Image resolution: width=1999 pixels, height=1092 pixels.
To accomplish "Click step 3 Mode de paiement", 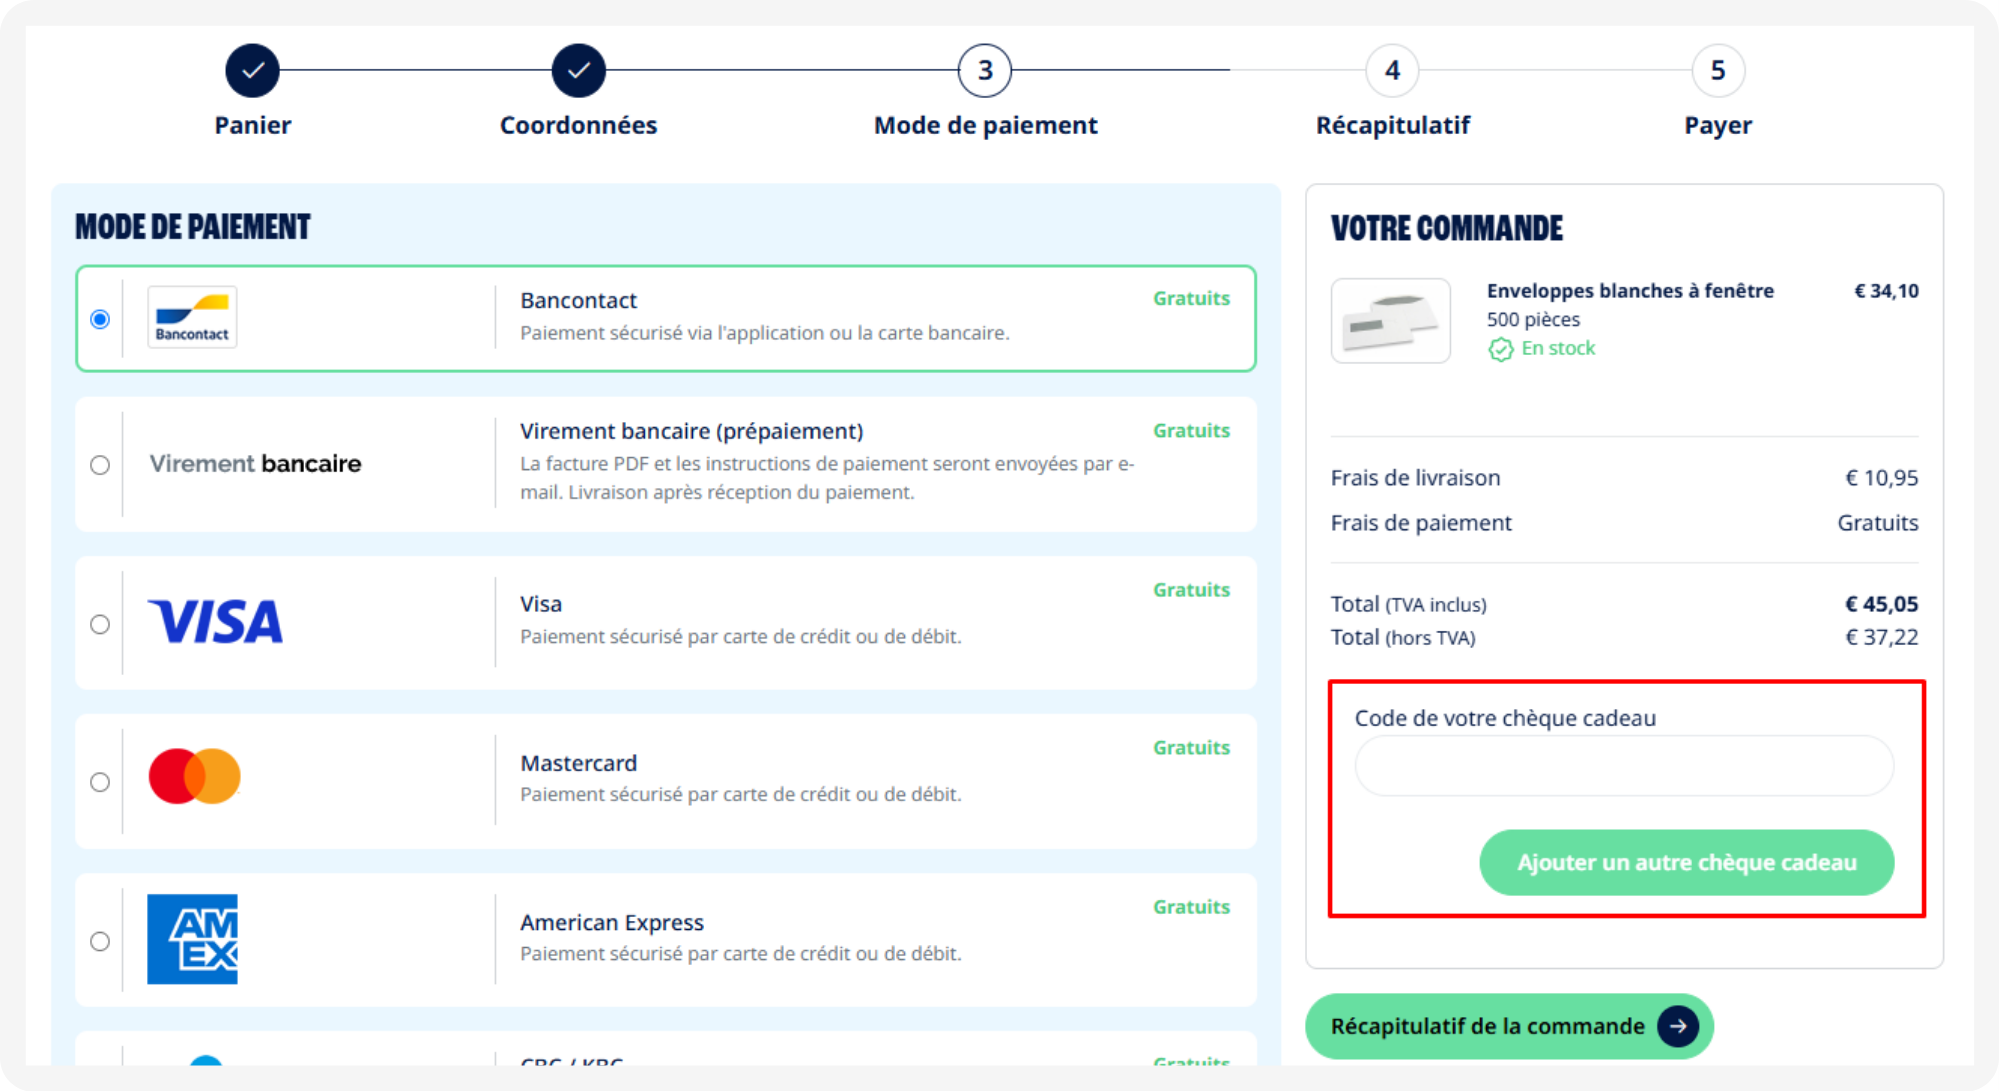I will [x=985, y=71].
